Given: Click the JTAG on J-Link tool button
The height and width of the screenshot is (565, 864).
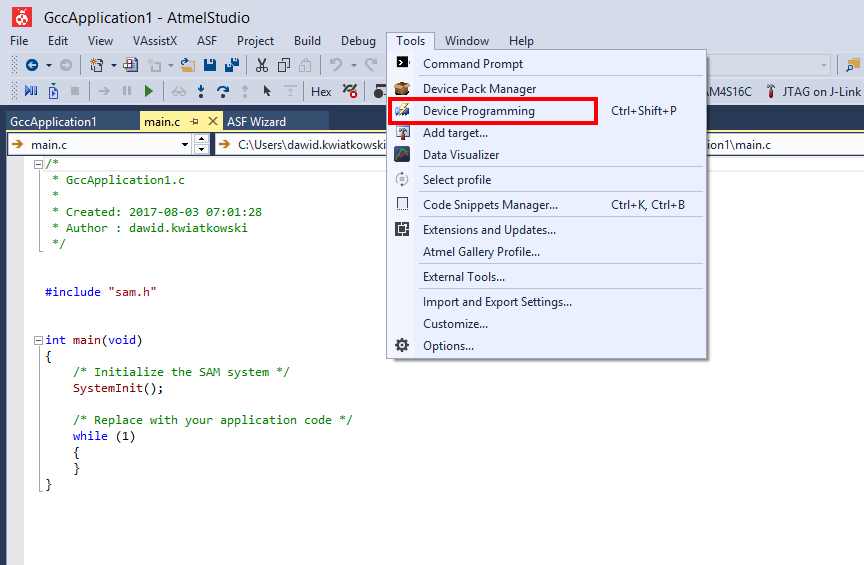Looking at the screenshot, I should pyautogui.click(x=814, y=92).
